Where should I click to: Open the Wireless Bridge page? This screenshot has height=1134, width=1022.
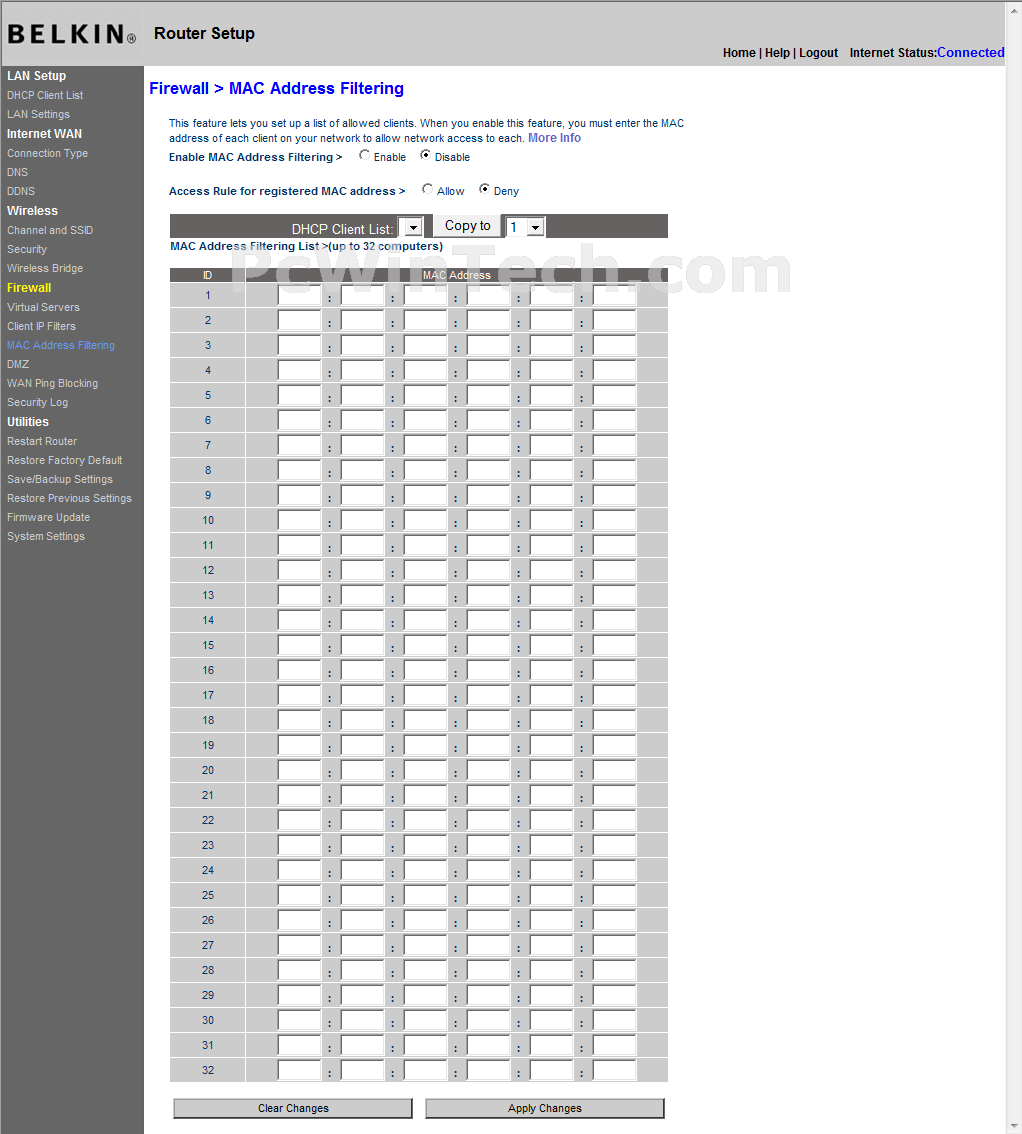pos(45,268)
